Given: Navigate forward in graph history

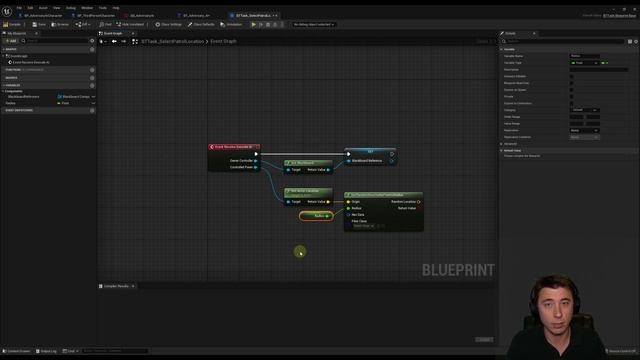Looking at the screenshot, I should pyautogui.click(x=124, y=41).
